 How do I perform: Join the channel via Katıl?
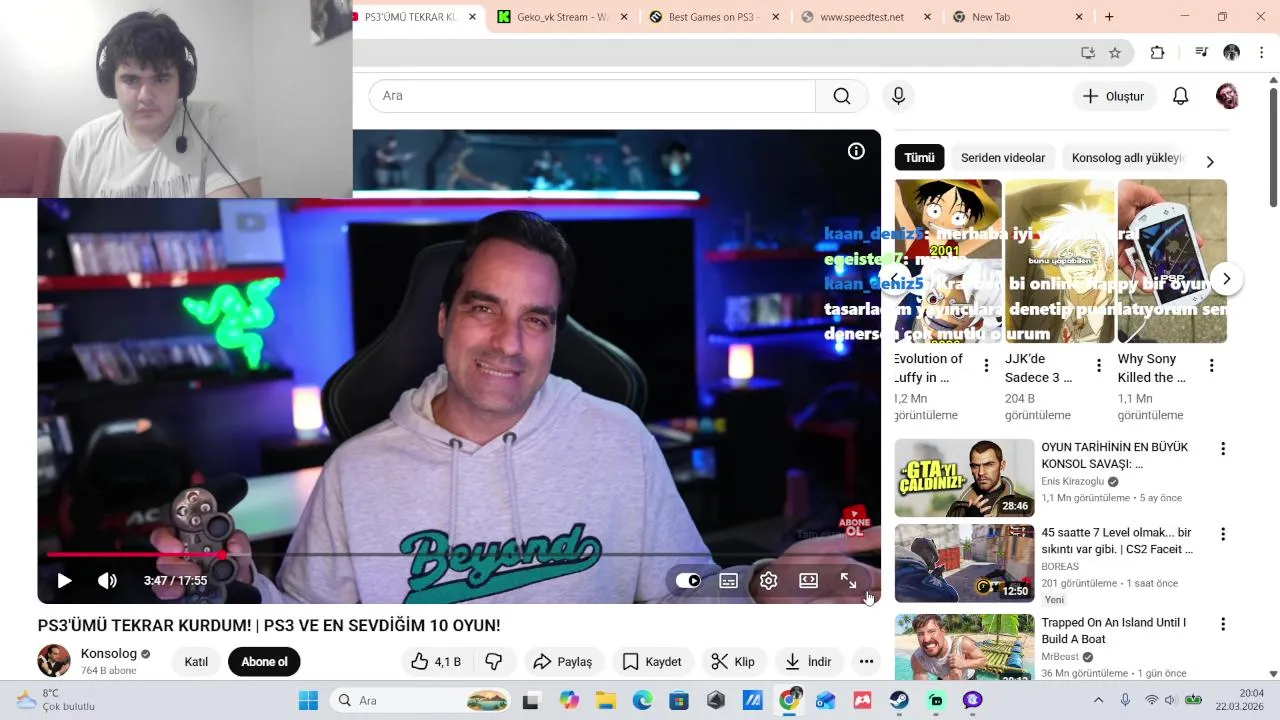click(x=196, y=662)
